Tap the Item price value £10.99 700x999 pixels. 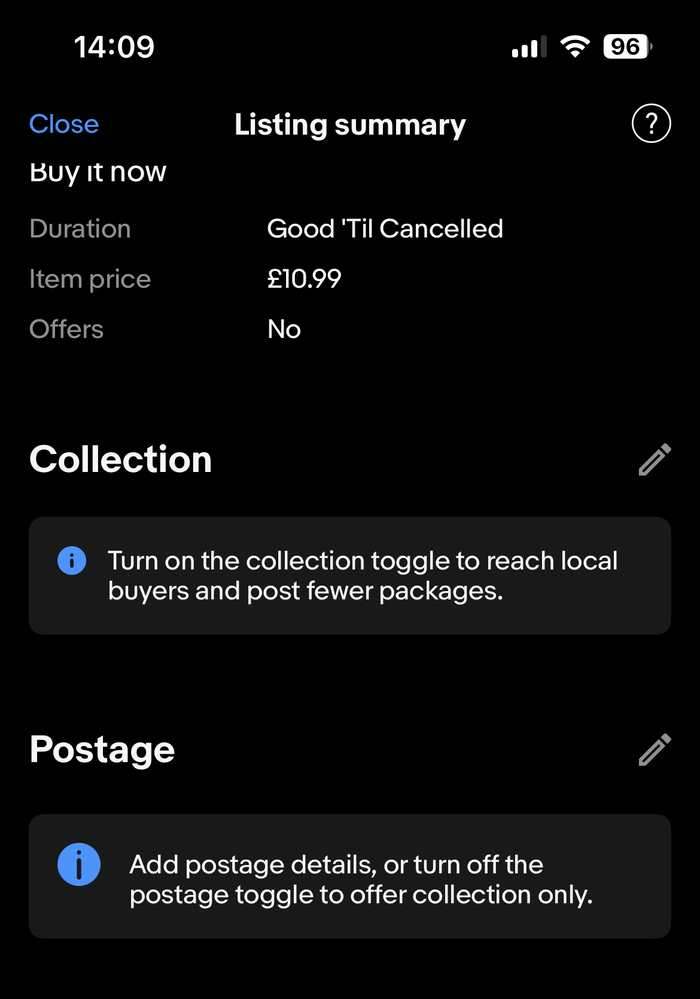pos(304,278)
